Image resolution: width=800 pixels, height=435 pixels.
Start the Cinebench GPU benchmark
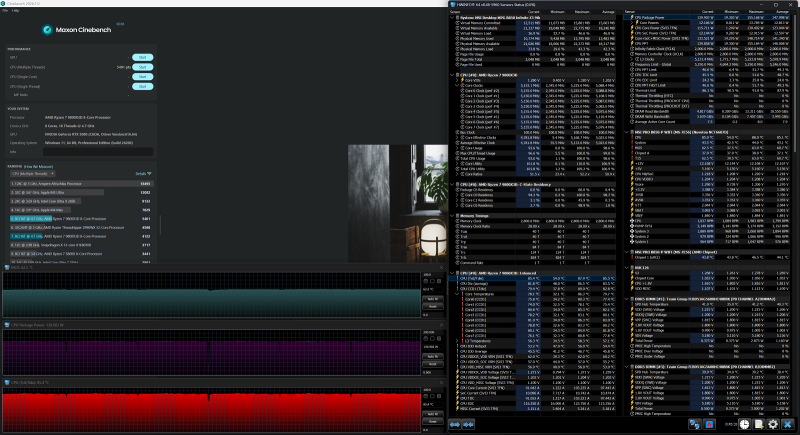tap(142, 58)
